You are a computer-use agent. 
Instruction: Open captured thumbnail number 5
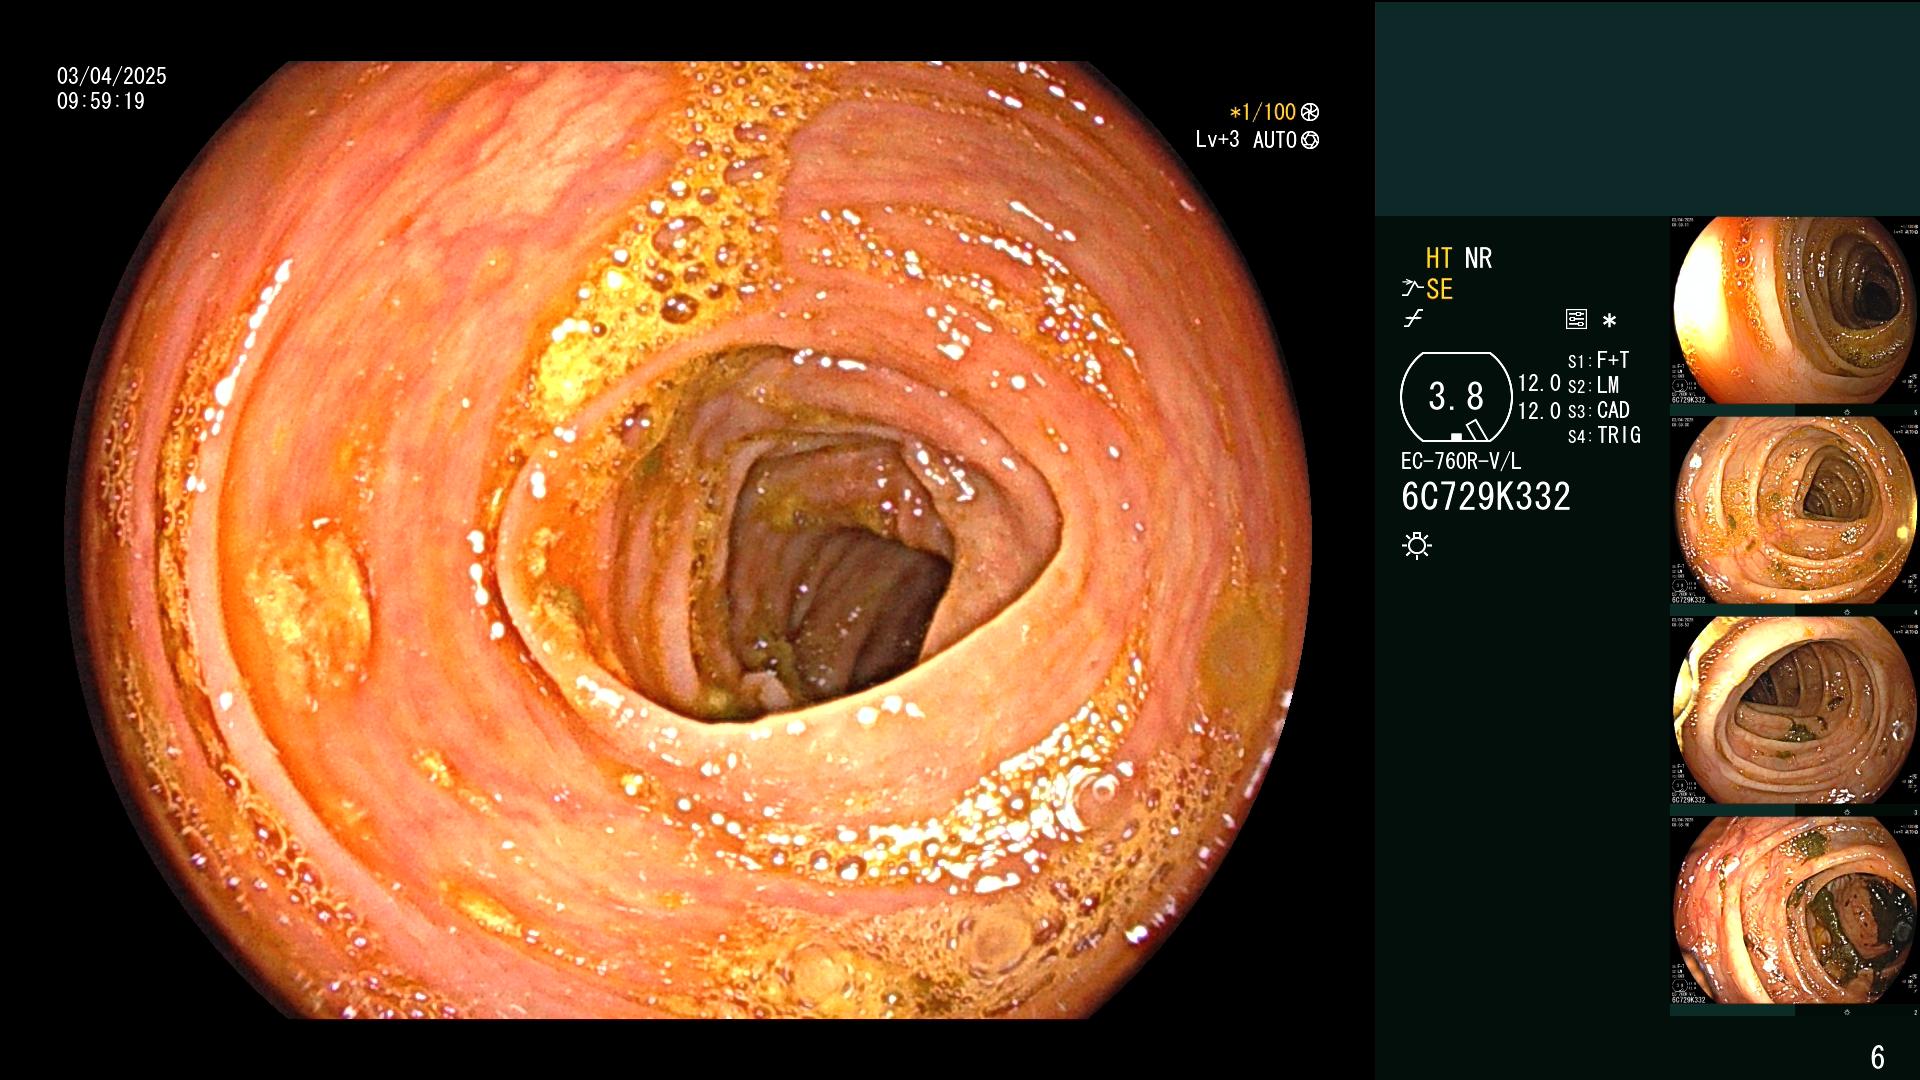tap(1795, 311)
